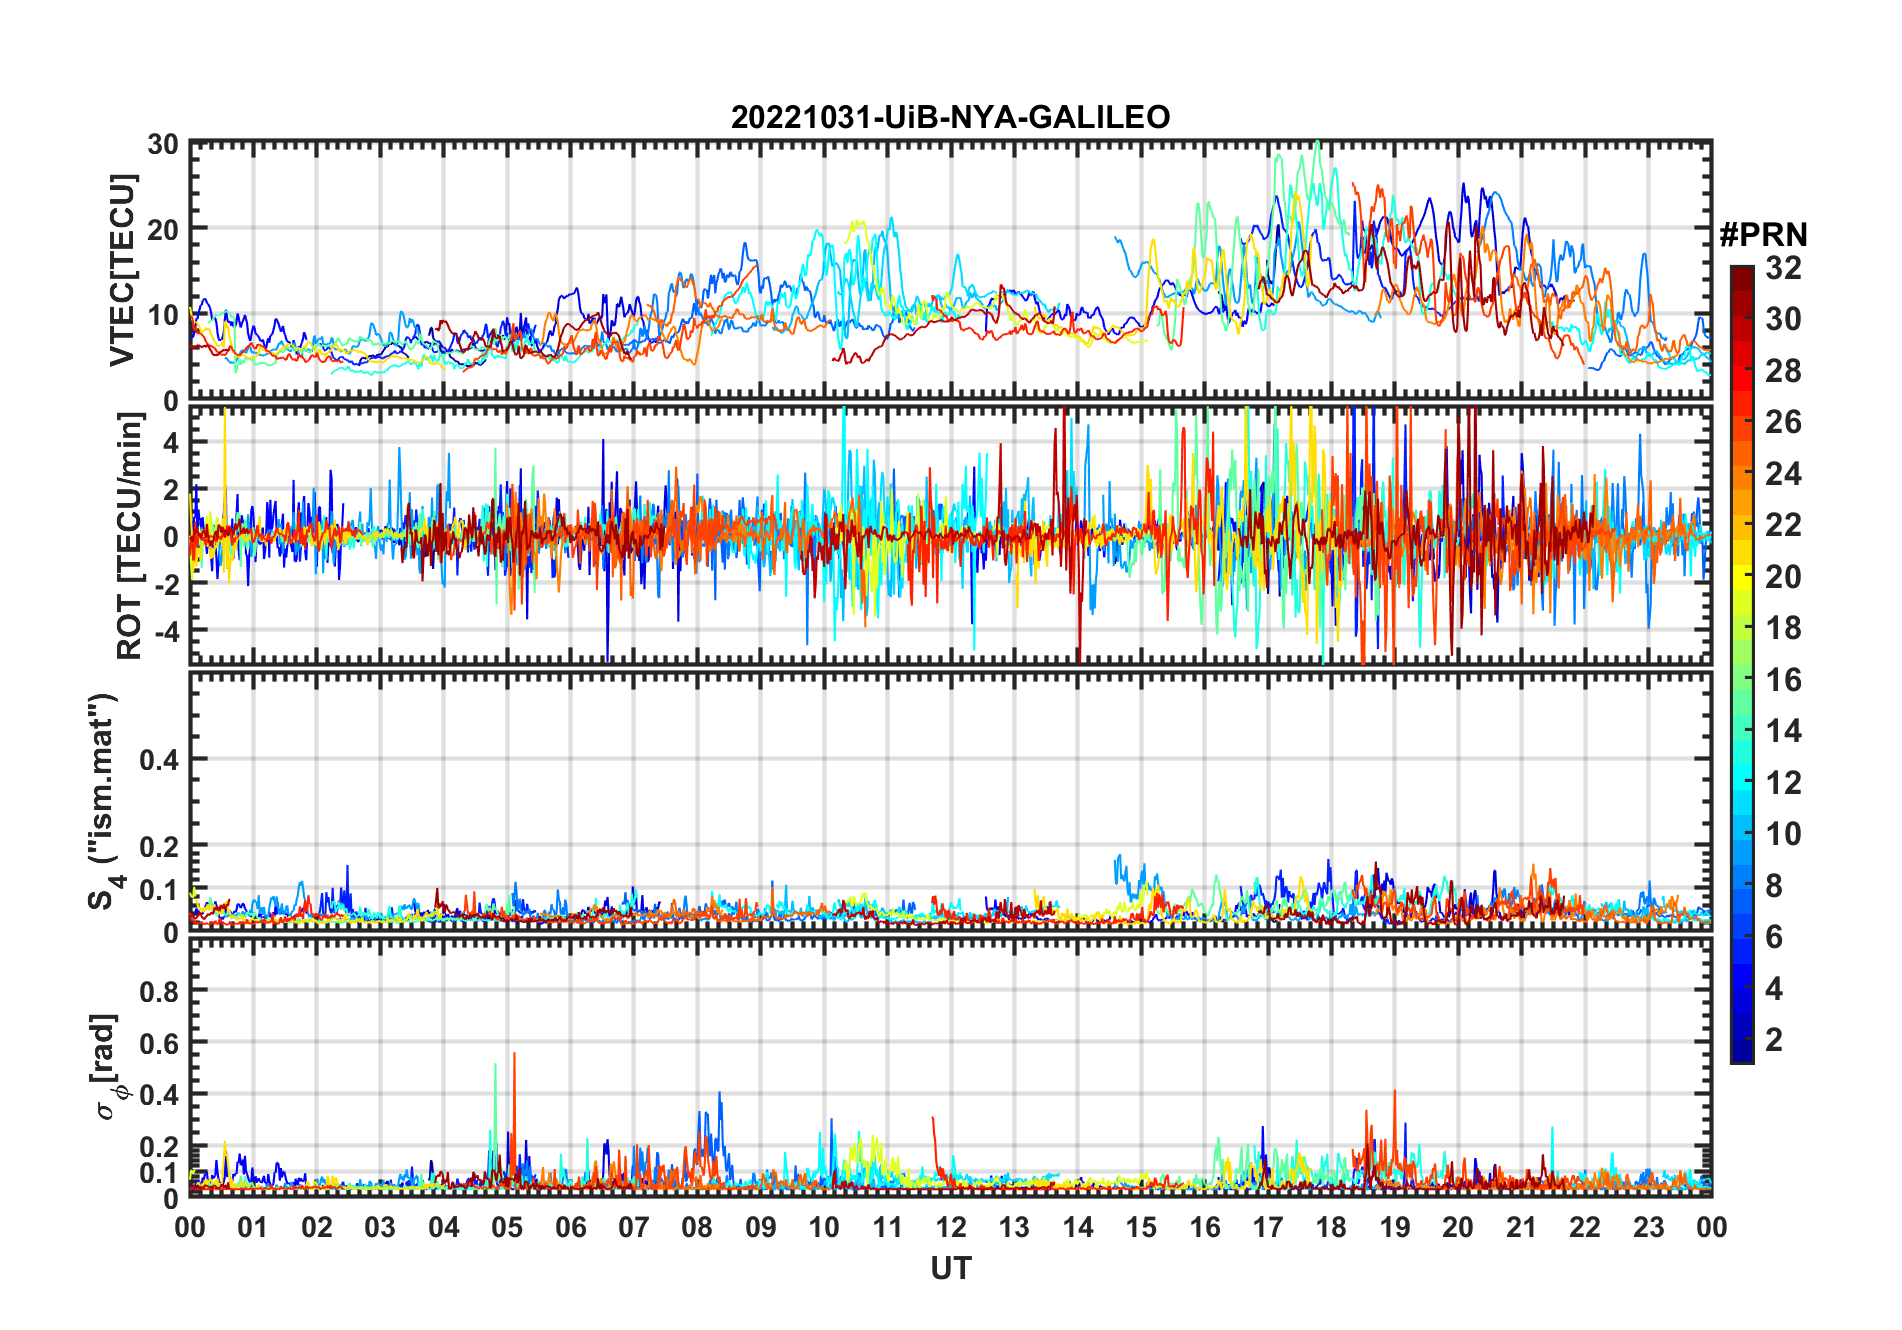Click colorbar tick label 32
This screenshot has width=1902, height=1330.
point(1783,268)
